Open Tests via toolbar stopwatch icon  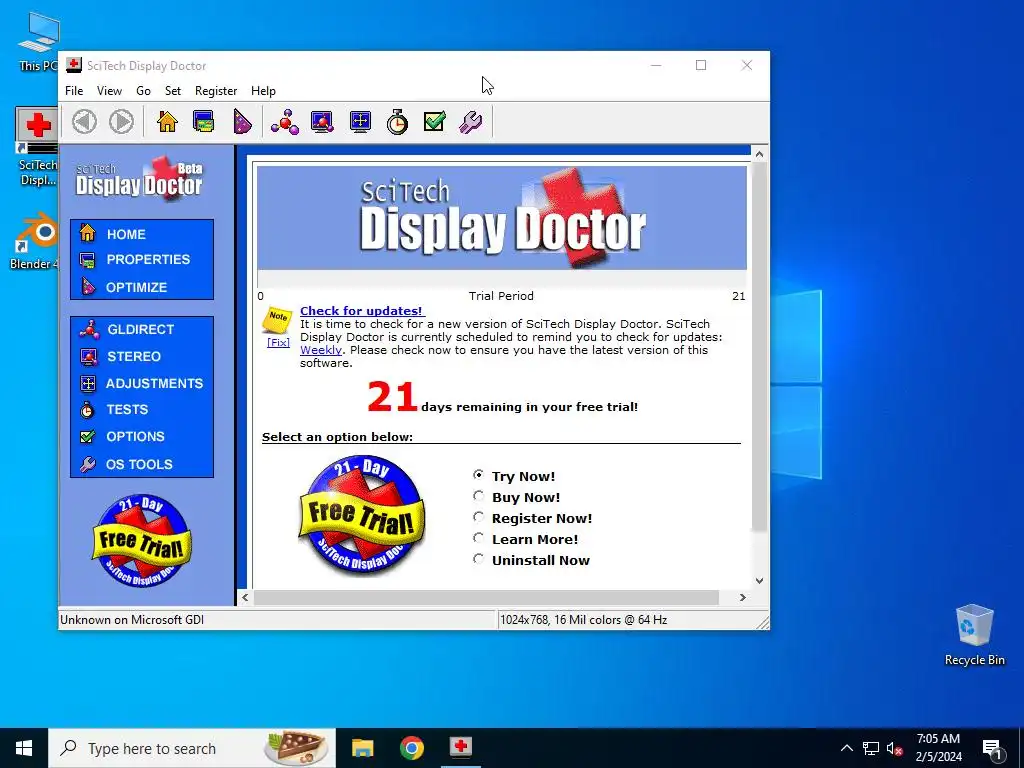(x=397, y=121)
